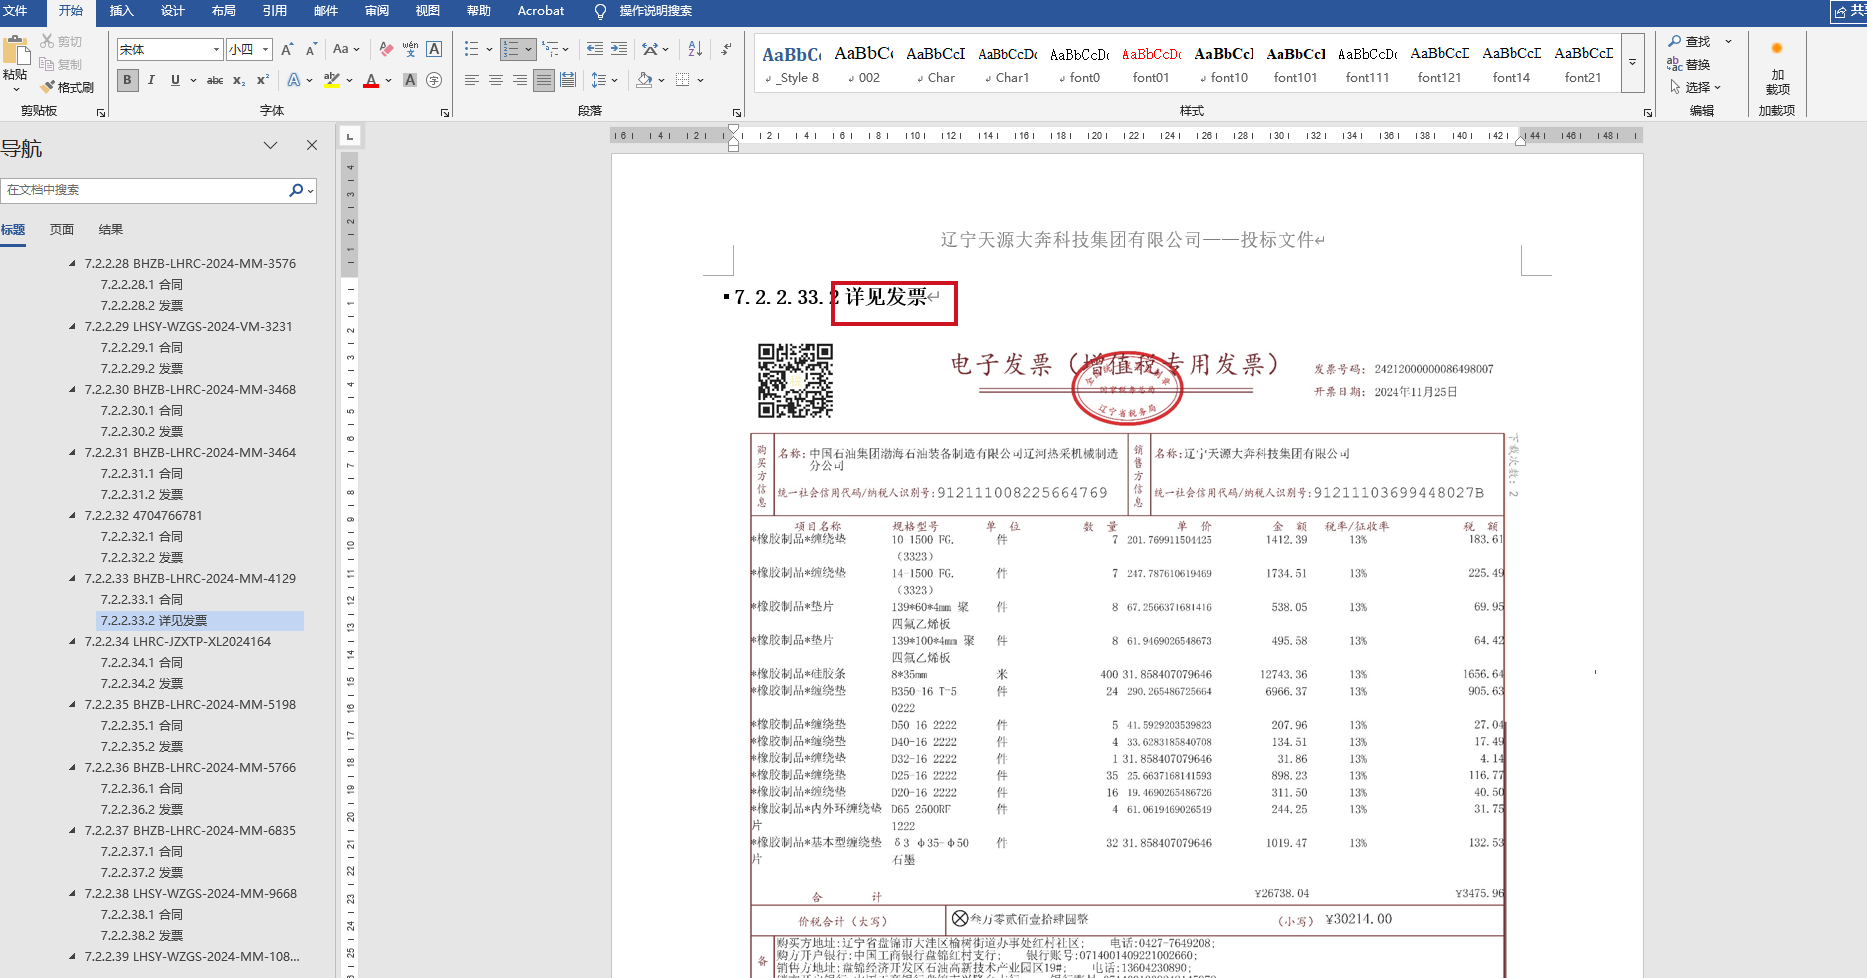Screen dimensions: 1867x978
Task: Sort paragraphs with the A-Z sort icon
Action: coord(695,49)
